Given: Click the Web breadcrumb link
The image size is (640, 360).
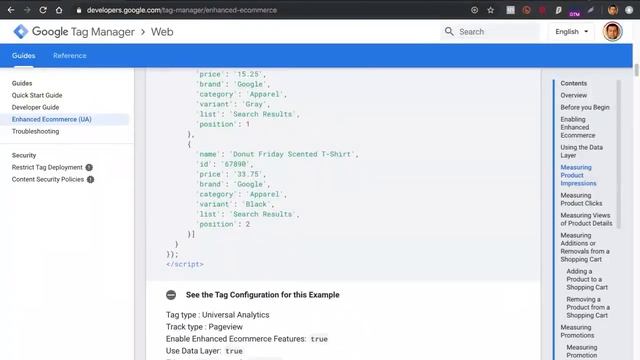Looking at the screenshot, I should coord(162,31).
